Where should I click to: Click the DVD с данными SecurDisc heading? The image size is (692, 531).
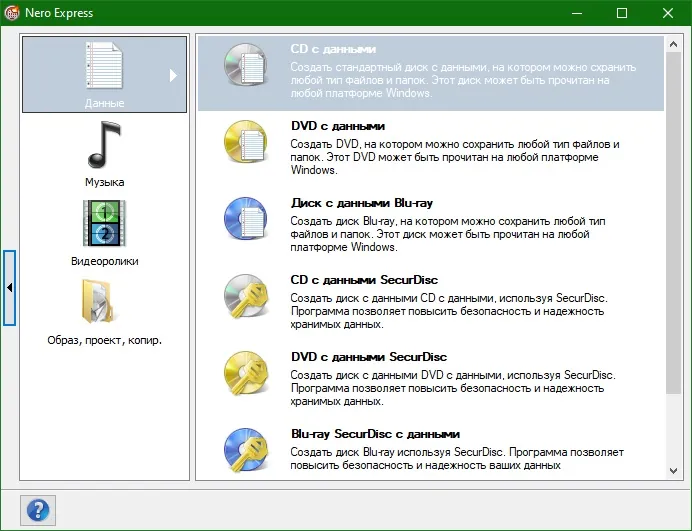(369, 357)
